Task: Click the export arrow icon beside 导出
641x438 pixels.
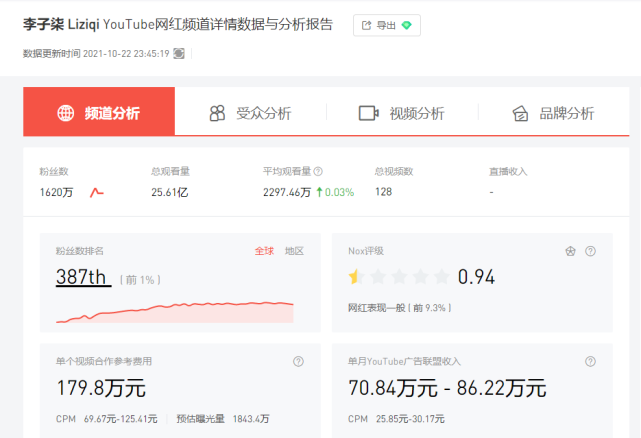Action: pyautogui.click(x=366, y=25)
